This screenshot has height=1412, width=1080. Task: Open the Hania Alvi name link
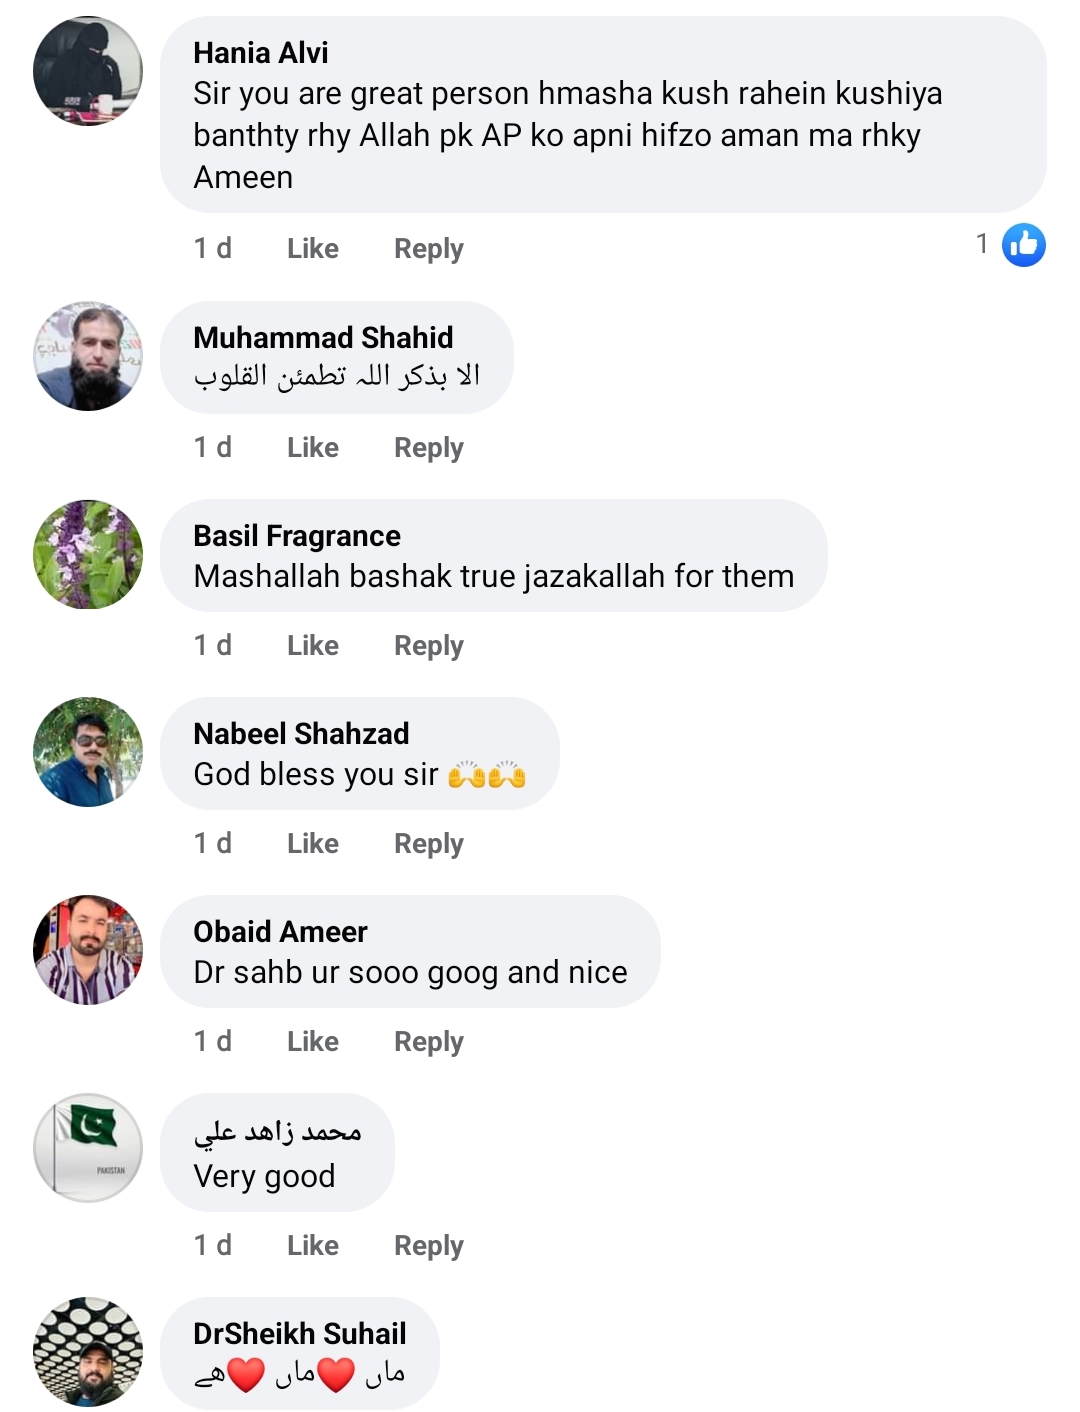pos(260,52)
